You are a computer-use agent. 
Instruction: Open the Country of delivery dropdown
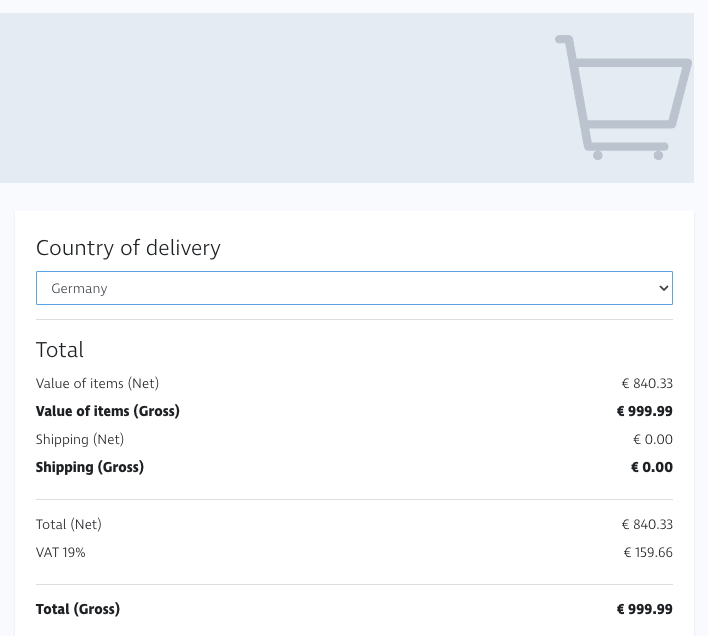click(354, 288)
